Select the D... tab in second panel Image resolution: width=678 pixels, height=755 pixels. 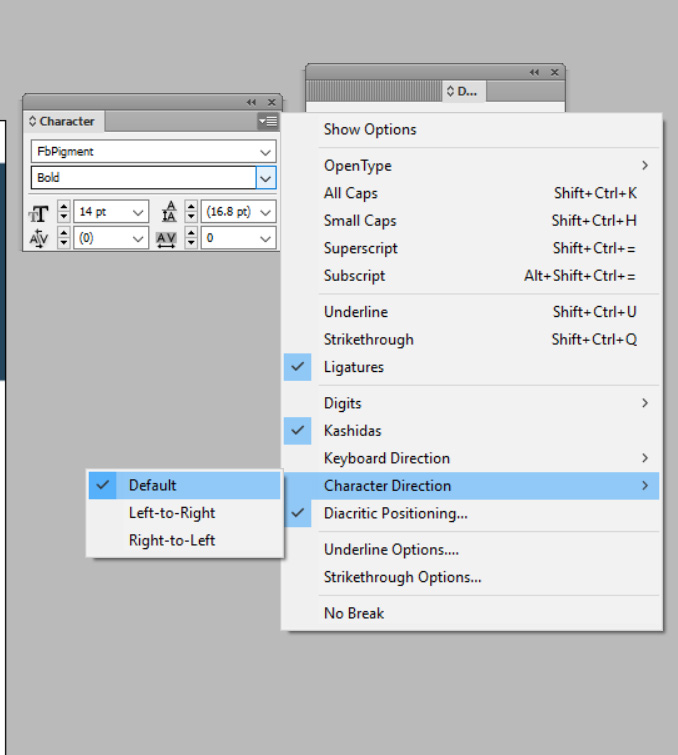click(463, 91)
